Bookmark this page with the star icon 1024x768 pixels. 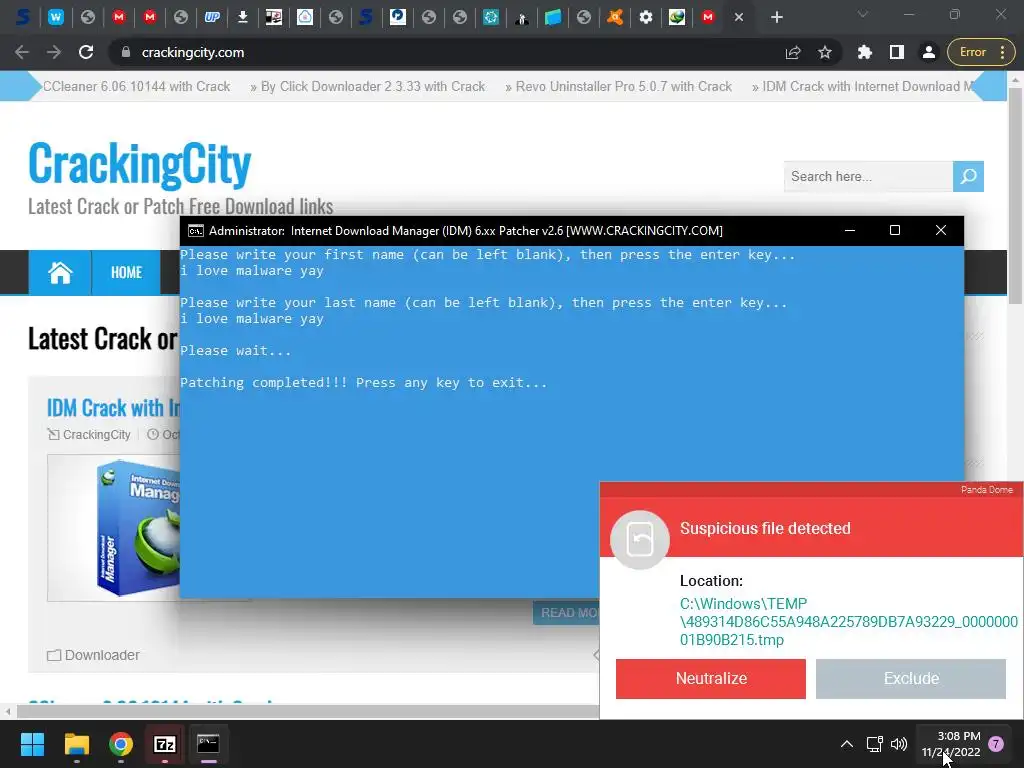pyautogui.click(x=825, y=52)
